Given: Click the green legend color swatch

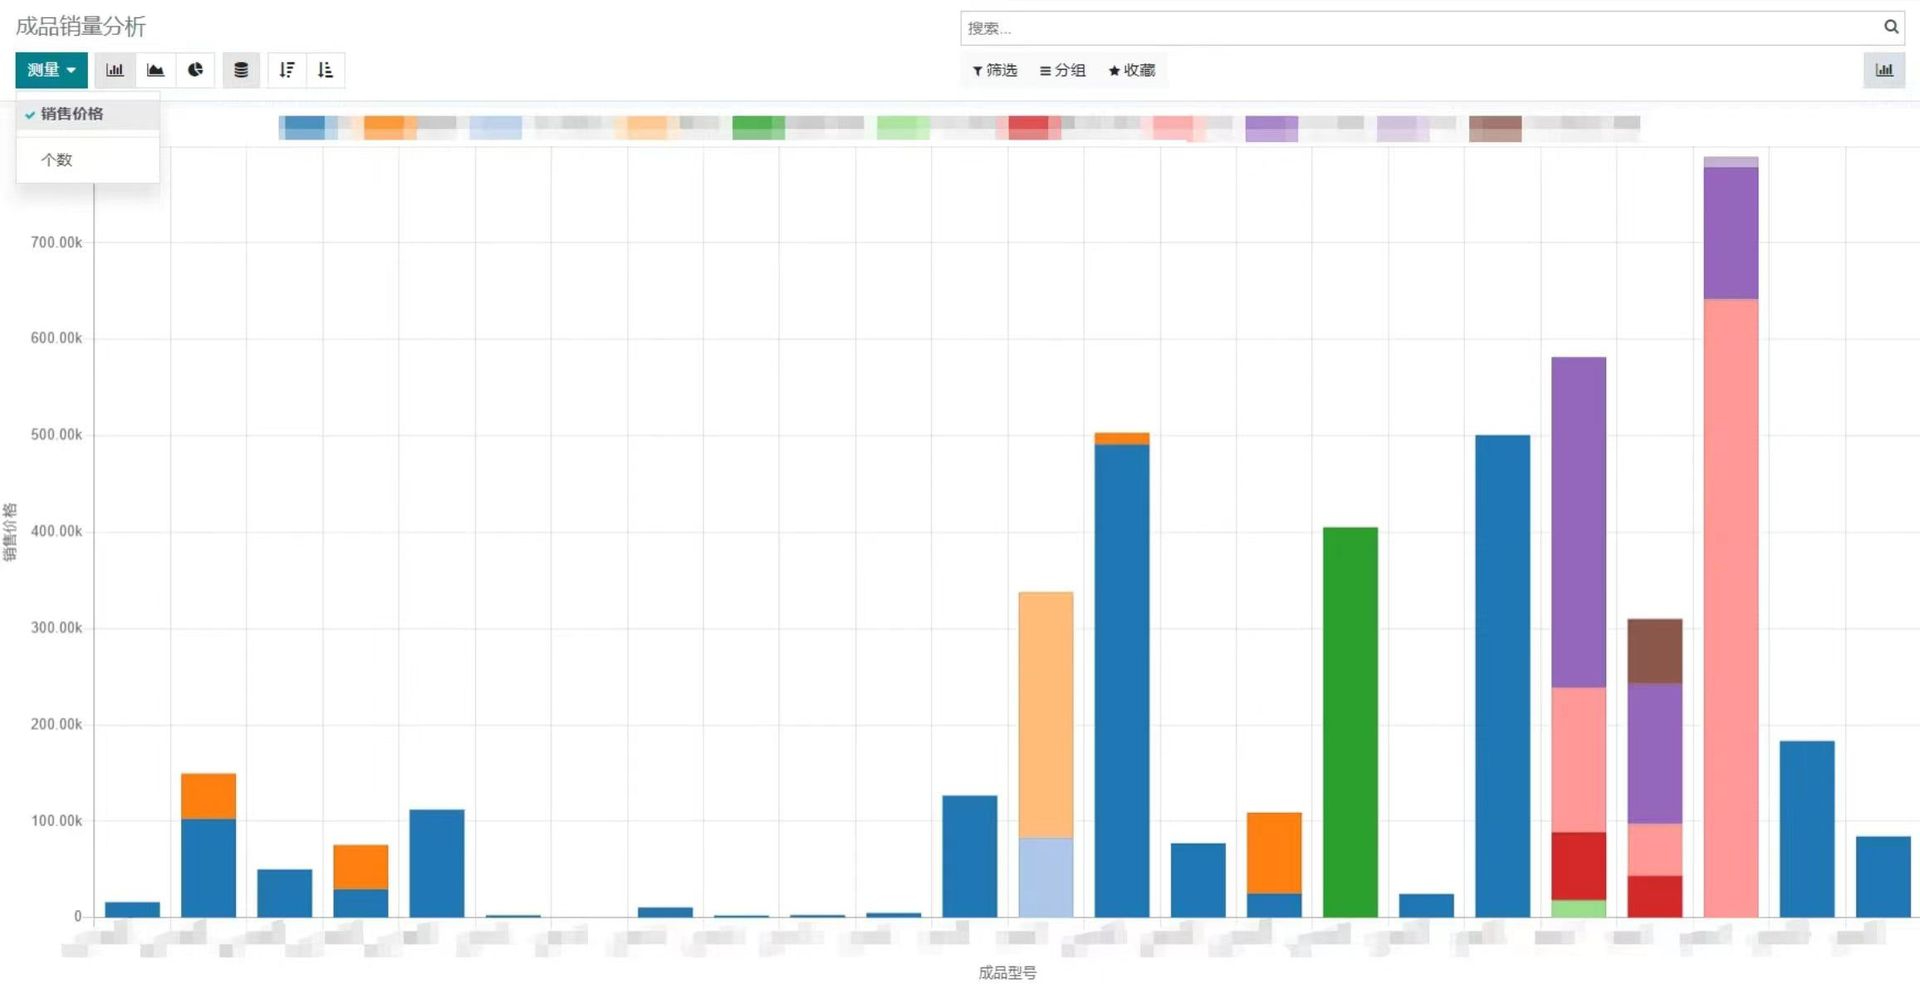Looking at the screenshot, I should (758, 127).
